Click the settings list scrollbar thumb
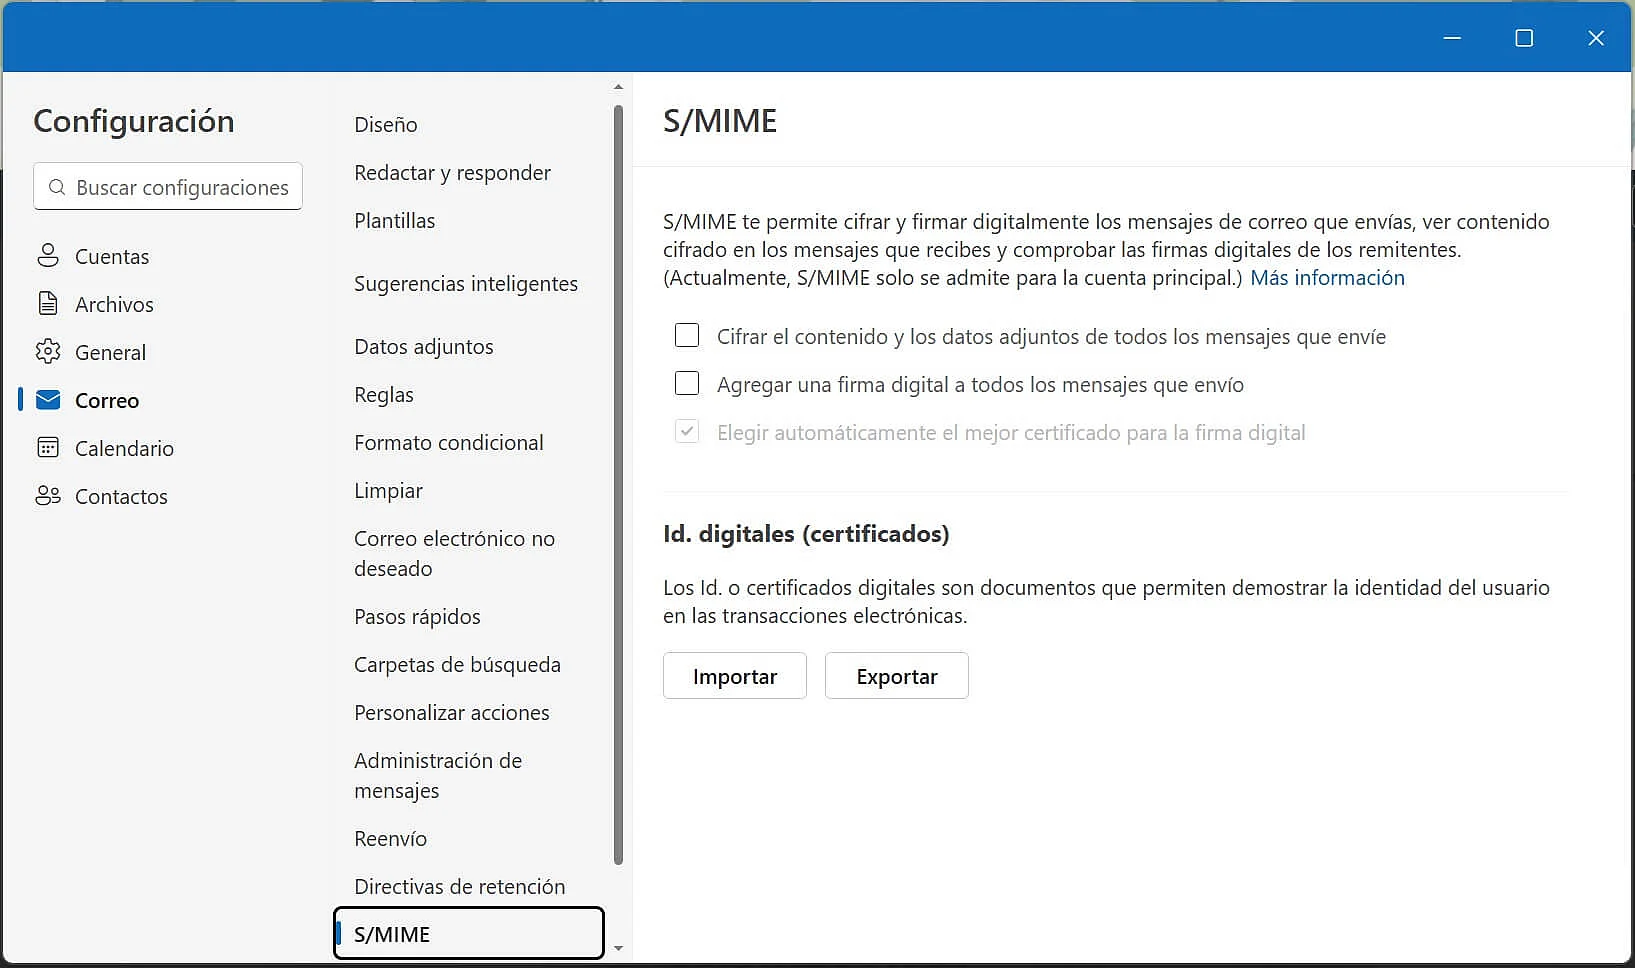 618,485
